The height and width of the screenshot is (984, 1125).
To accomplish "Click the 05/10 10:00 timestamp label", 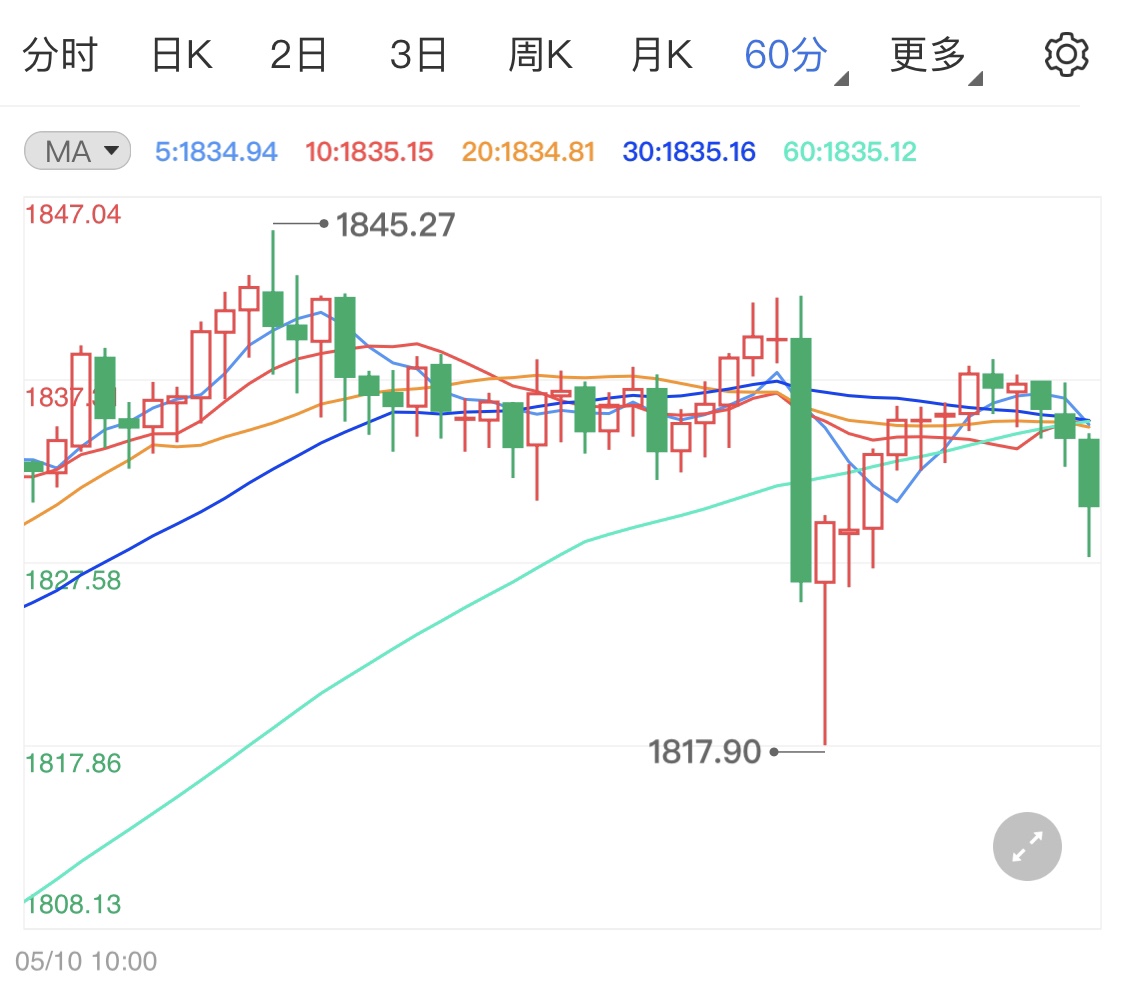I will coord(87,961).
